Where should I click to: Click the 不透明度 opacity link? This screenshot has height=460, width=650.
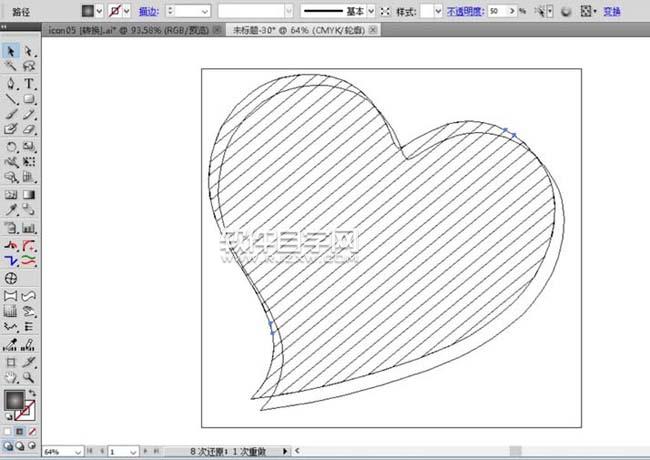tap(464, 10)
